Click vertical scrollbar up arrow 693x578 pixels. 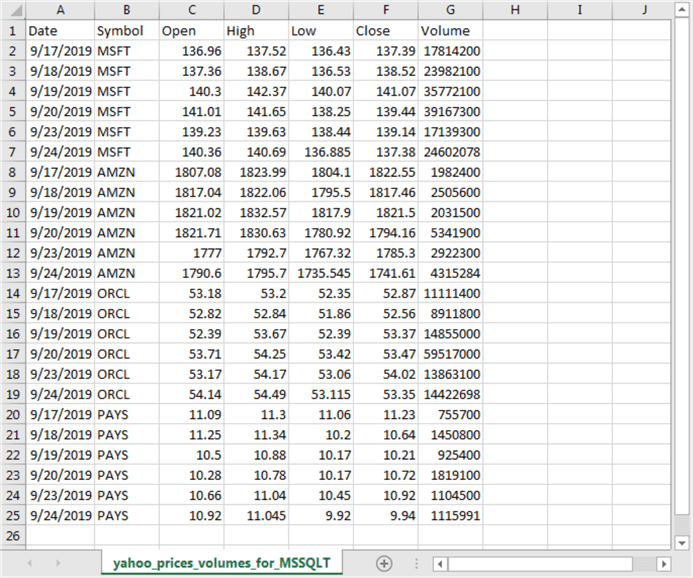coord(682,10)
